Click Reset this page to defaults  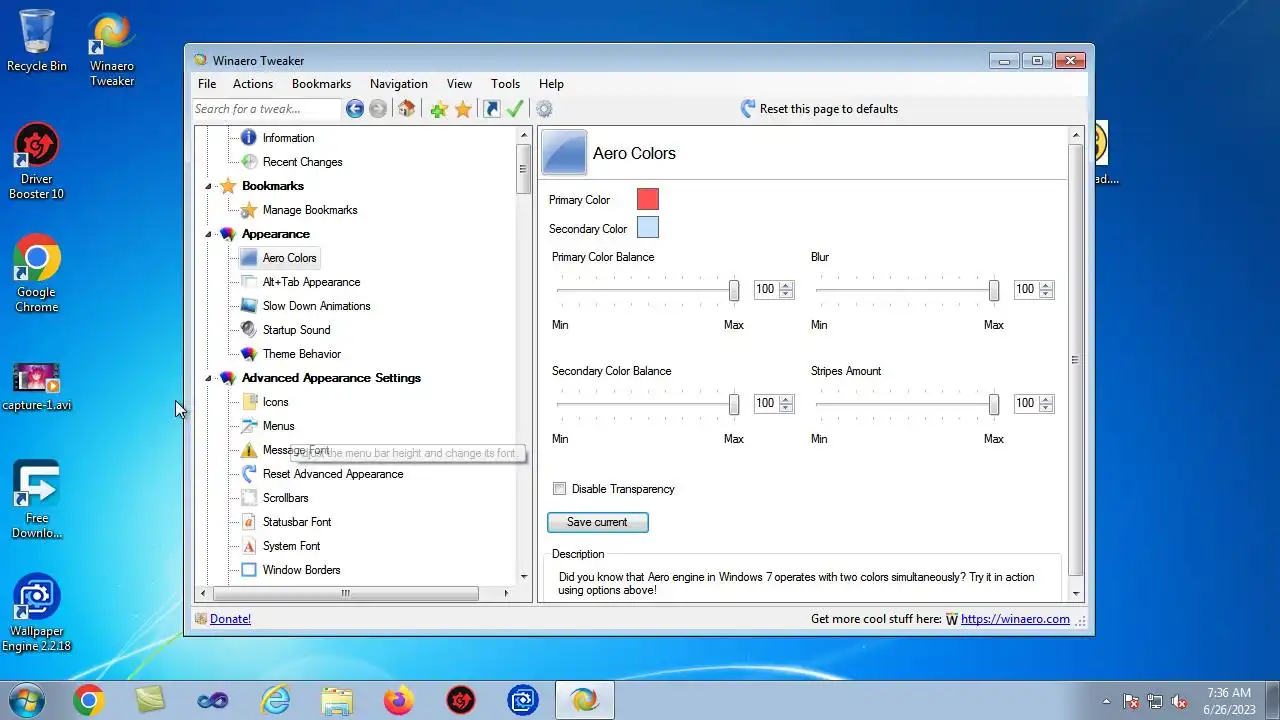pos(819,109)
